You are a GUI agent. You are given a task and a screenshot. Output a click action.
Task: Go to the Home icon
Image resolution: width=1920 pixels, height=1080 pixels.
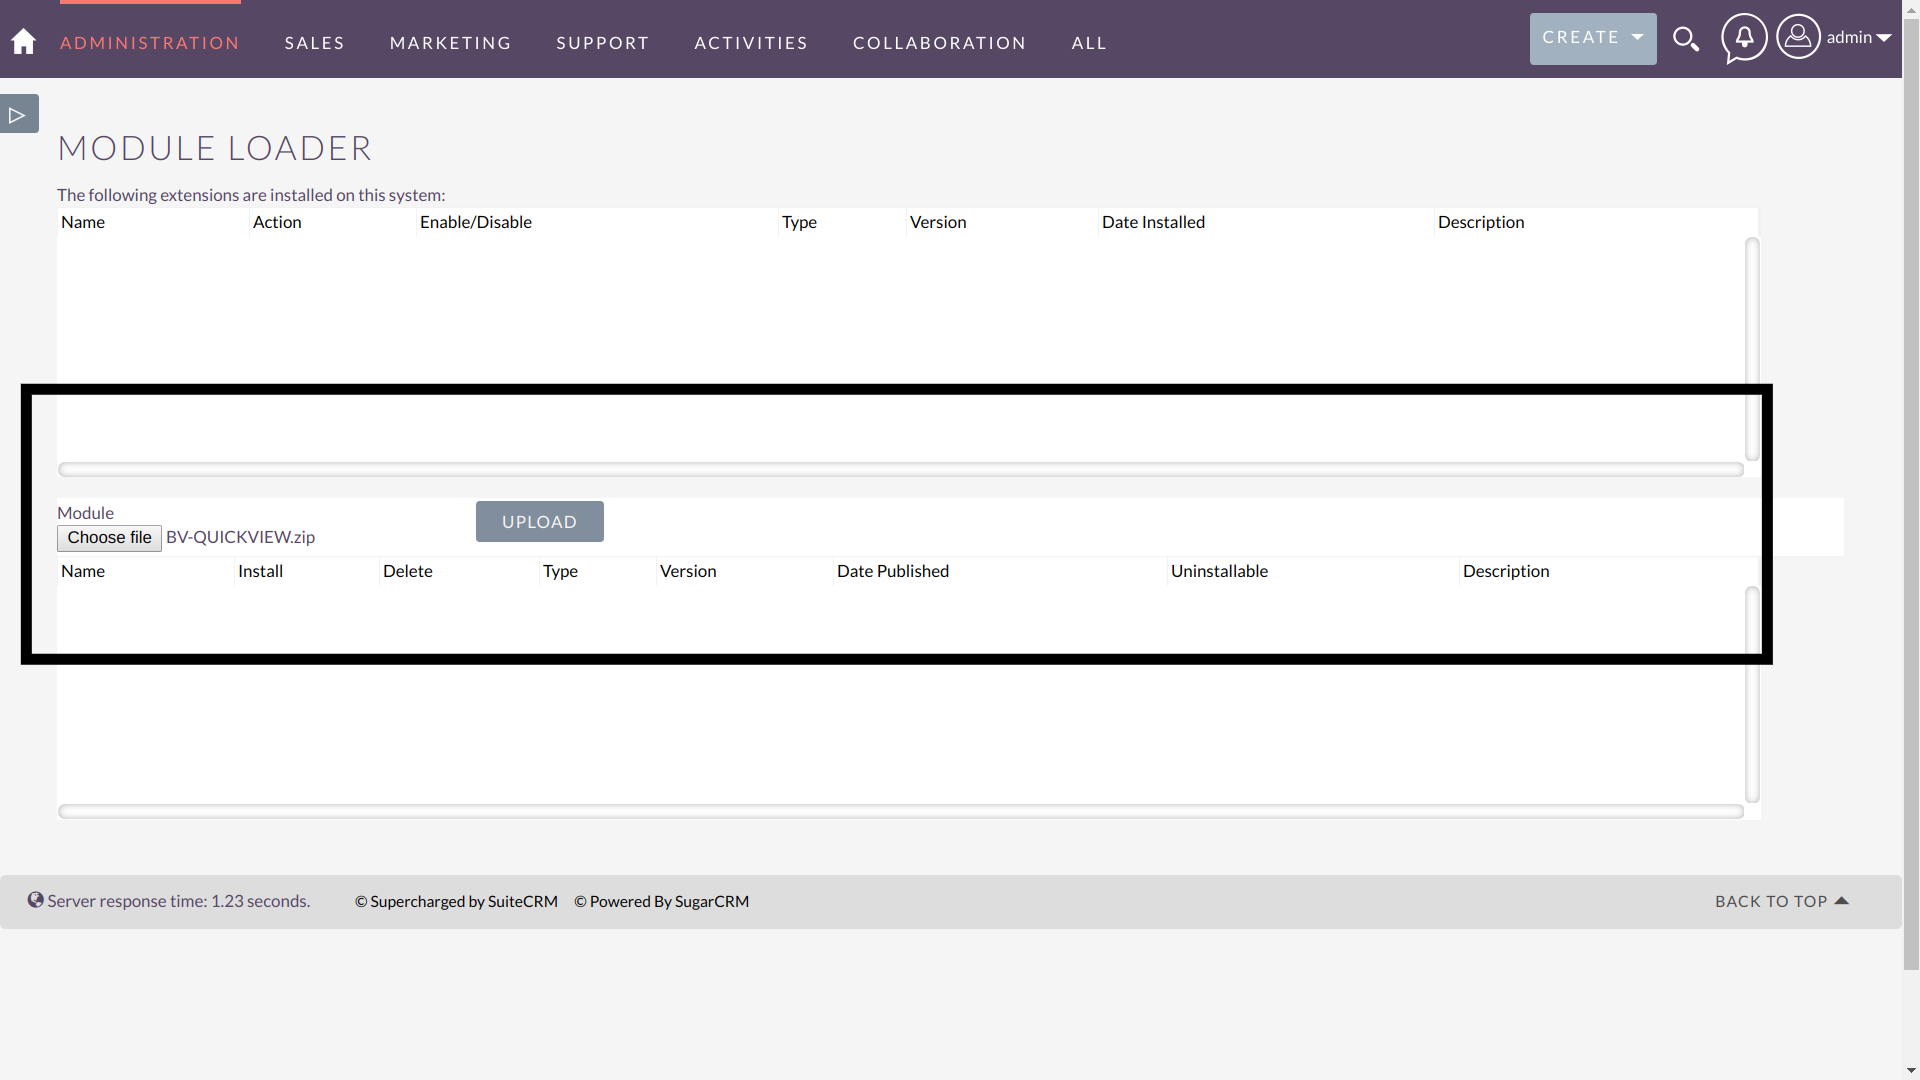[23, 41]
